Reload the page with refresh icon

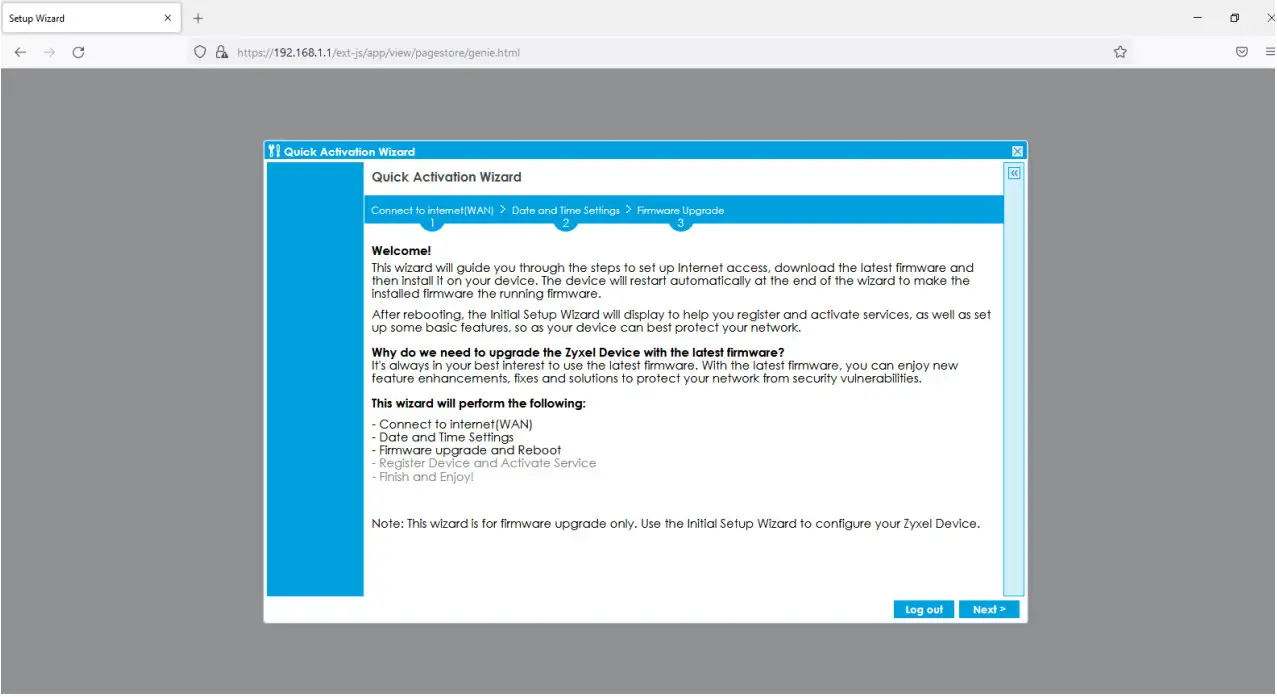coord(78,52)
